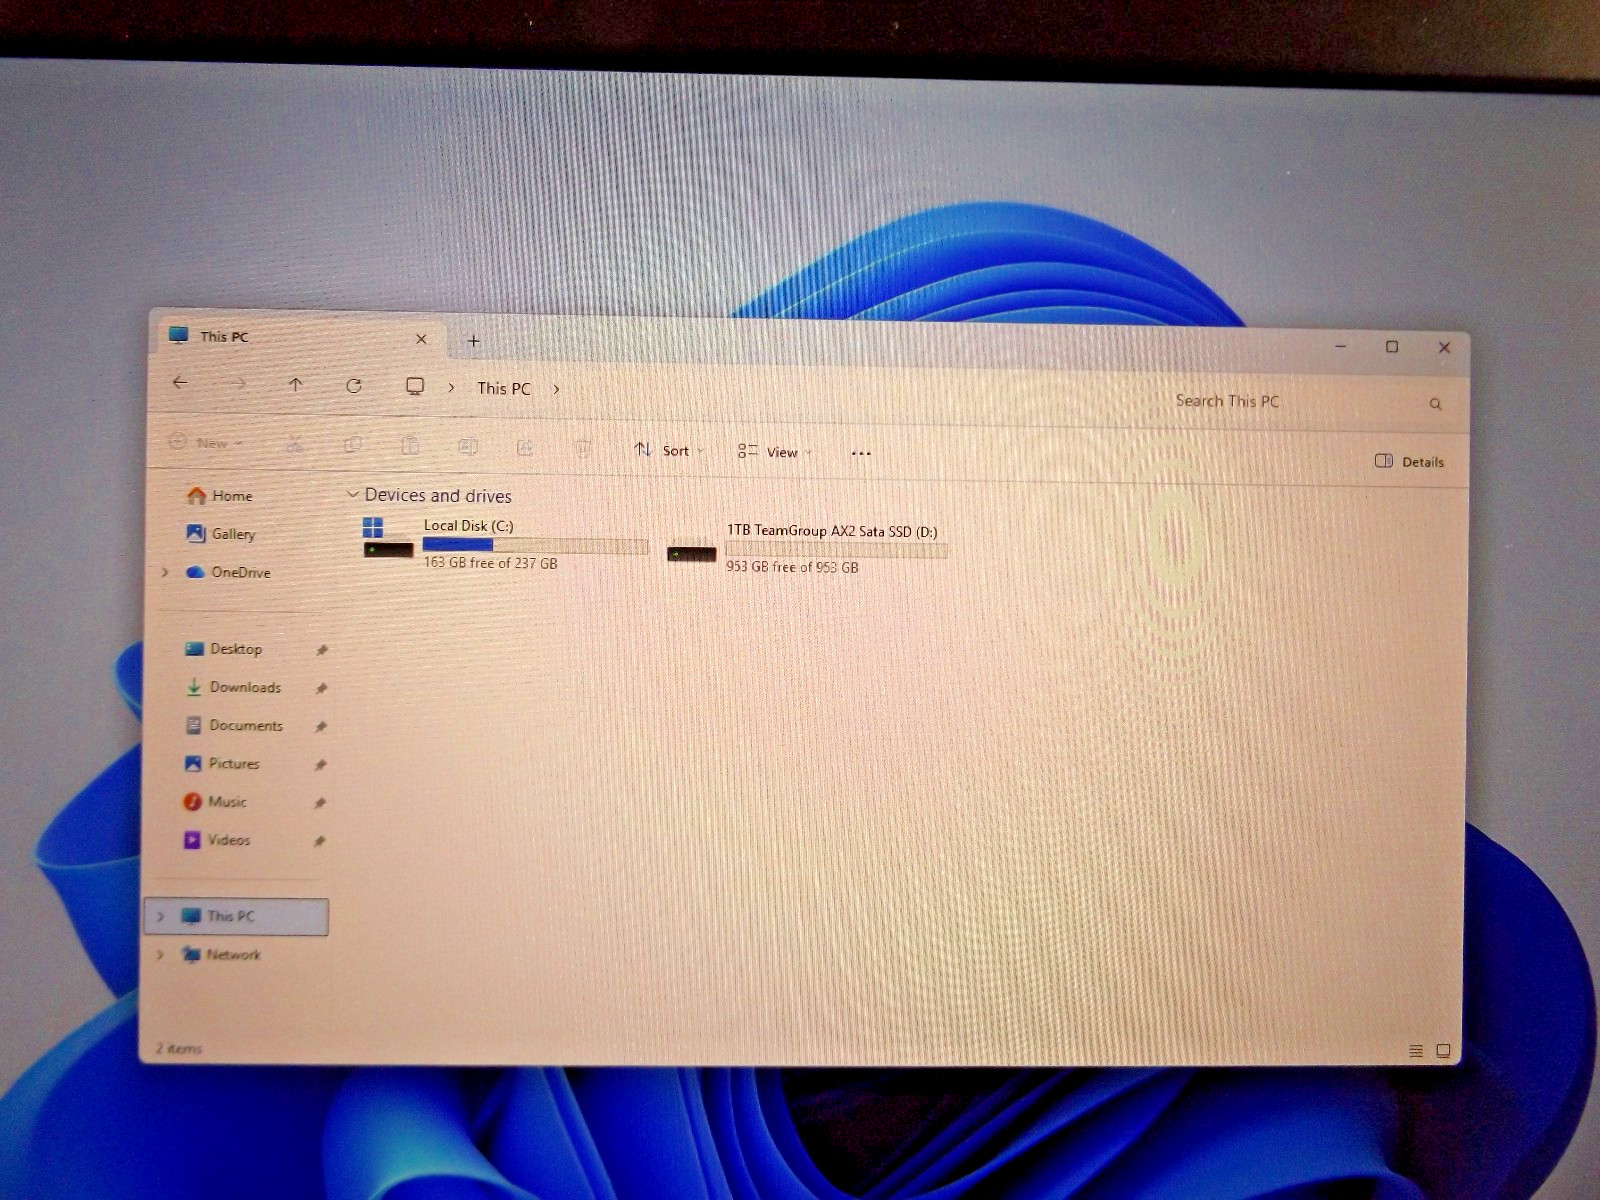Click the search magnifier icon
Screen dimensions: 1600x1200
pyautogui.click(x=1435, y=404)
